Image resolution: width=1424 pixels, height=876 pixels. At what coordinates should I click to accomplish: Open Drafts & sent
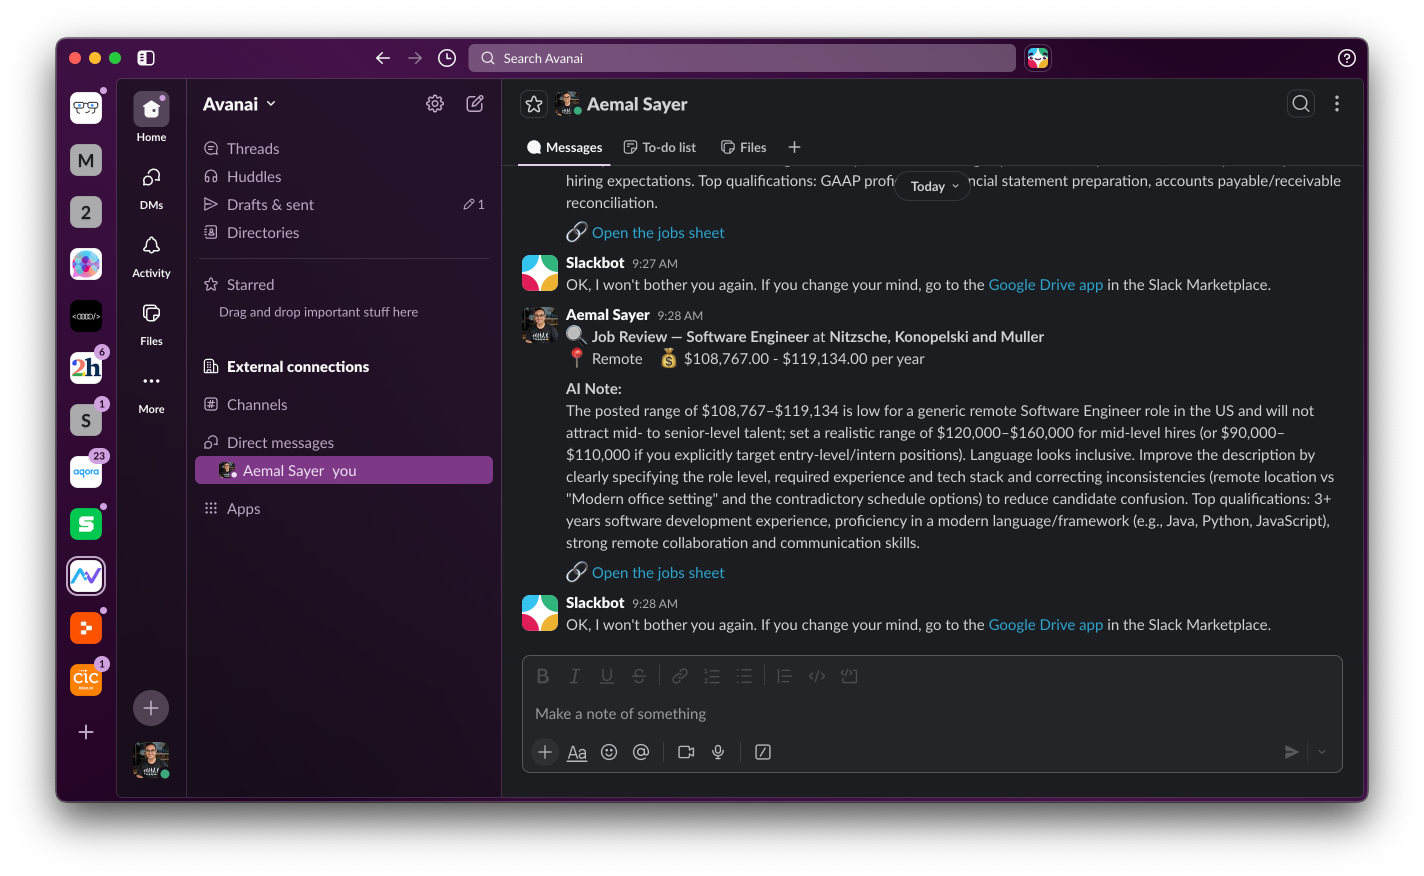point(343,204)
